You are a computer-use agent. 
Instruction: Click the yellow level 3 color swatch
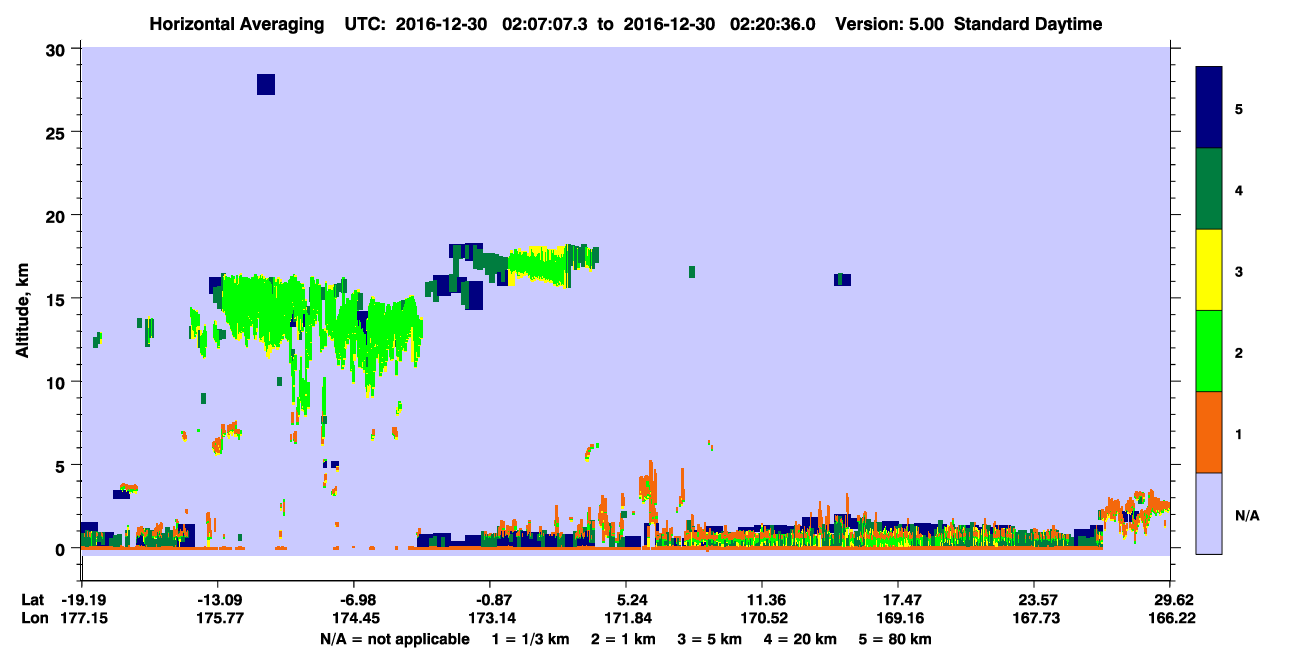coord(1209,270)
